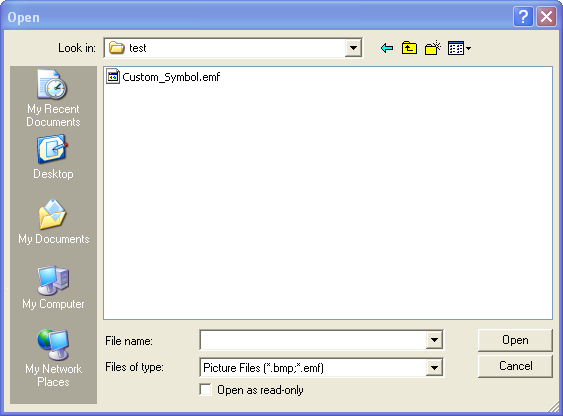Open the Views menu icon

point(459,48)
